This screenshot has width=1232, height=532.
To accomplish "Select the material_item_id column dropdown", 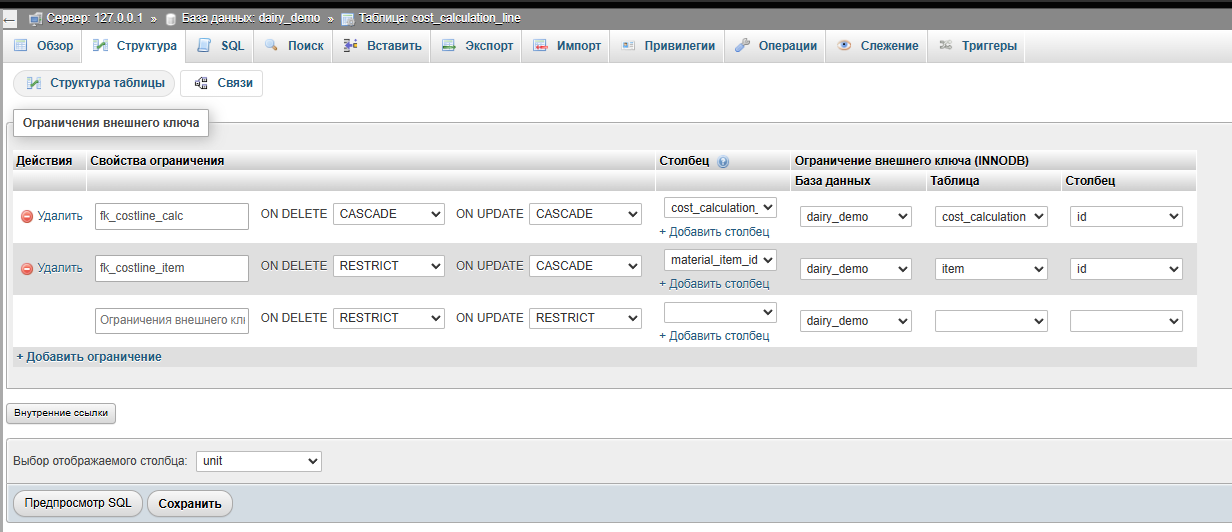I will click(720, 260).
